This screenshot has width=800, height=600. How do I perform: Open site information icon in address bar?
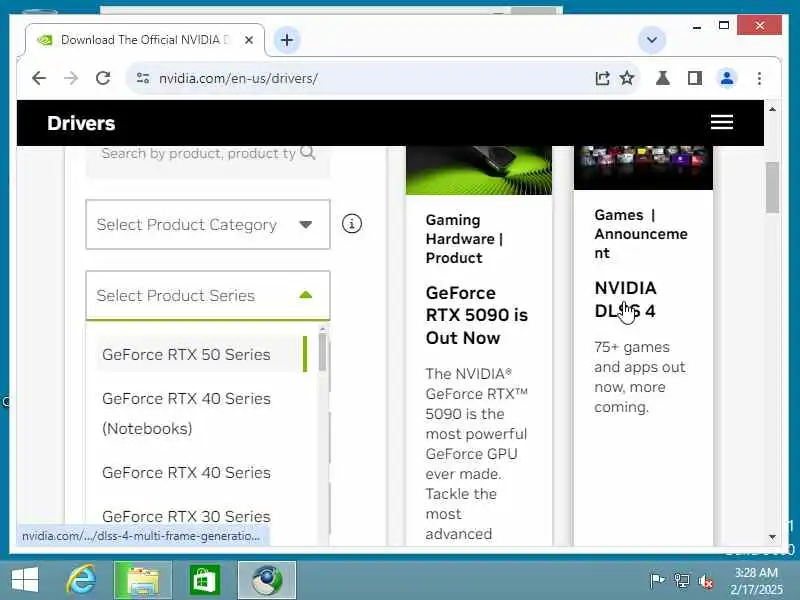[143, 78]
